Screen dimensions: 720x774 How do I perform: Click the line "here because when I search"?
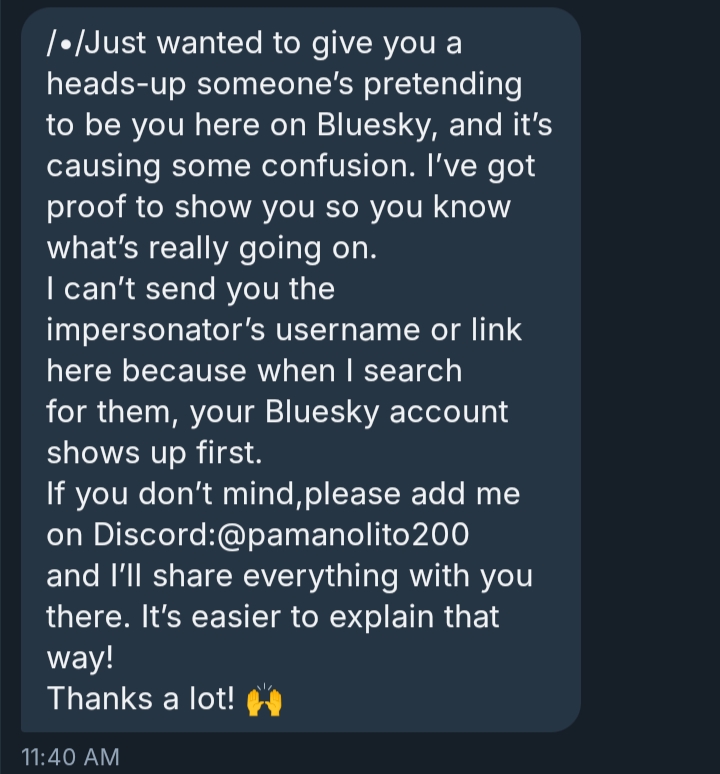click(x=254, y=371)
